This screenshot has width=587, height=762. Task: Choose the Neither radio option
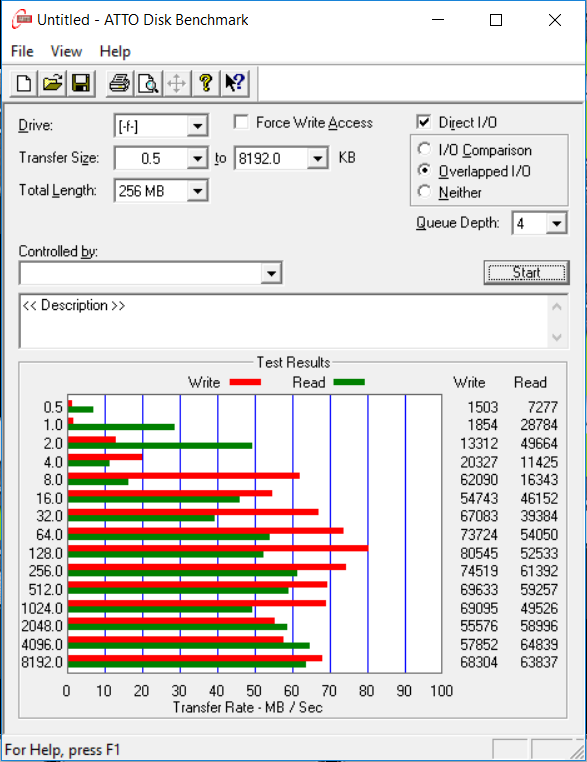(x=424, y=191)
